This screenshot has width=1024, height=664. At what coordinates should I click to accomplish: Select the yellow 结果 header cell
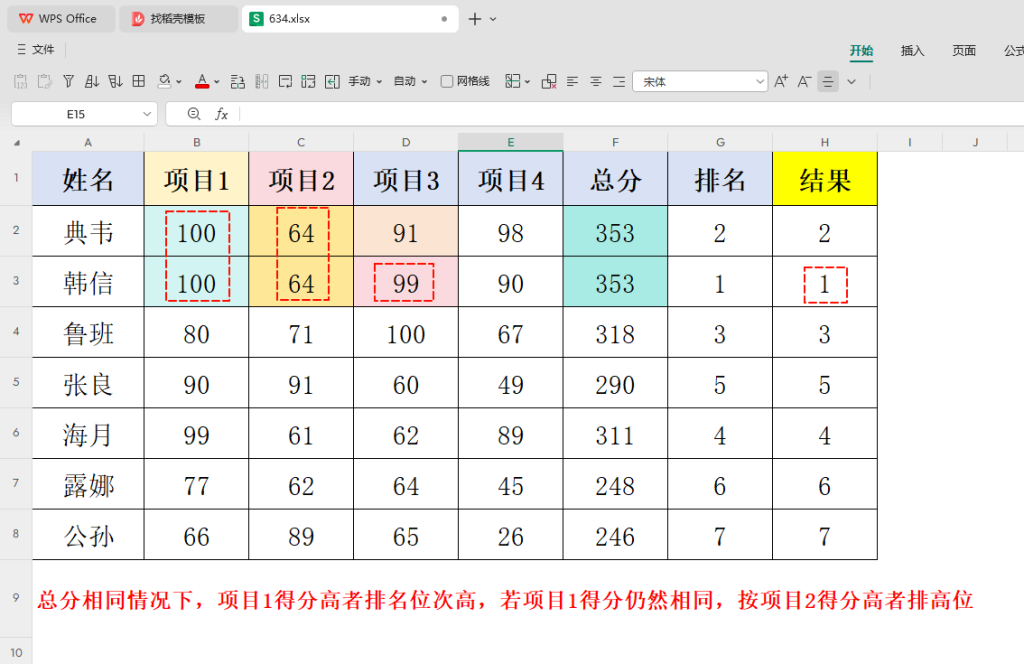[x=825, y=180]
